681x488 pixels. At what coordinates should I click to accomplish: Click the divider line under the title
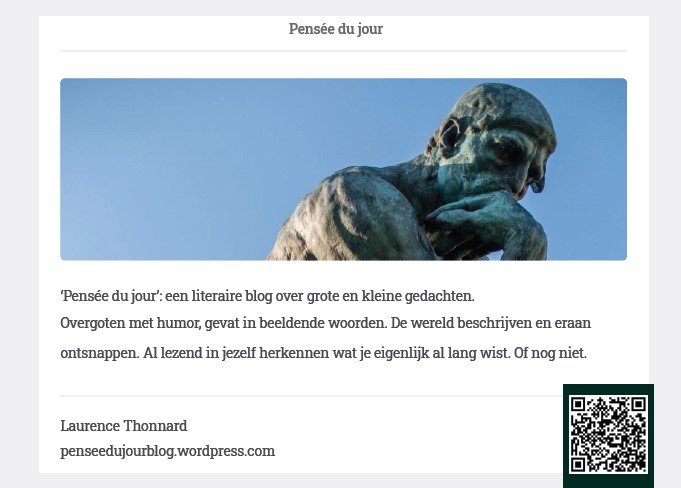pyautogui.click(x=343, y=51)
